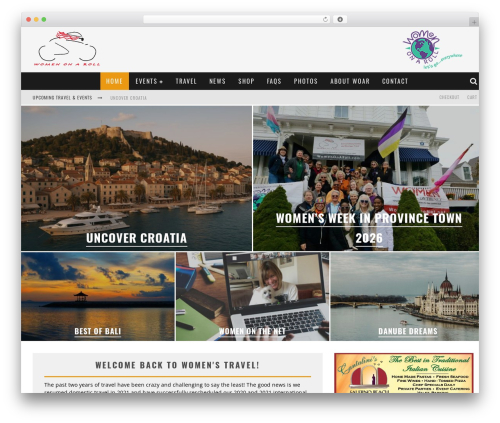The image size is (500, 423).
Task: Expand the Events dropdown menu
Action: 149,81
